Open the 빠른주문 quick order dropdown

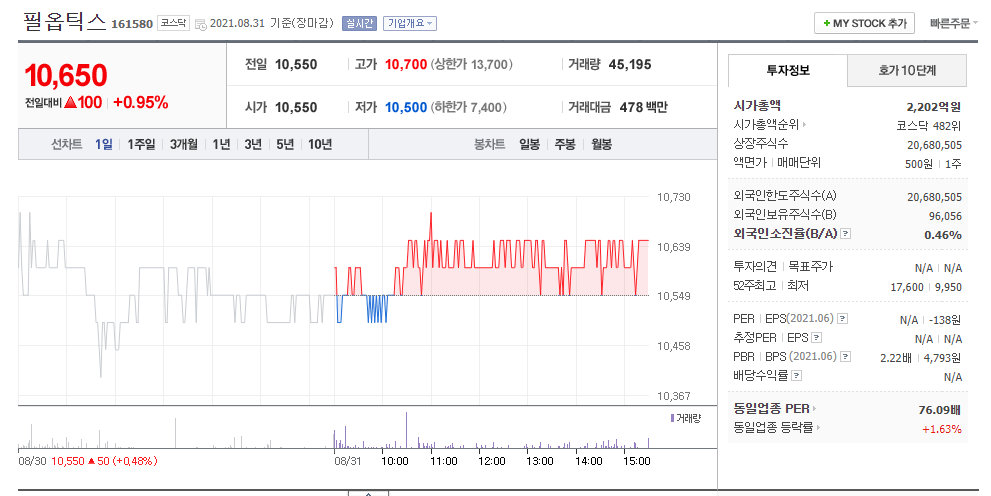(953, 23)
